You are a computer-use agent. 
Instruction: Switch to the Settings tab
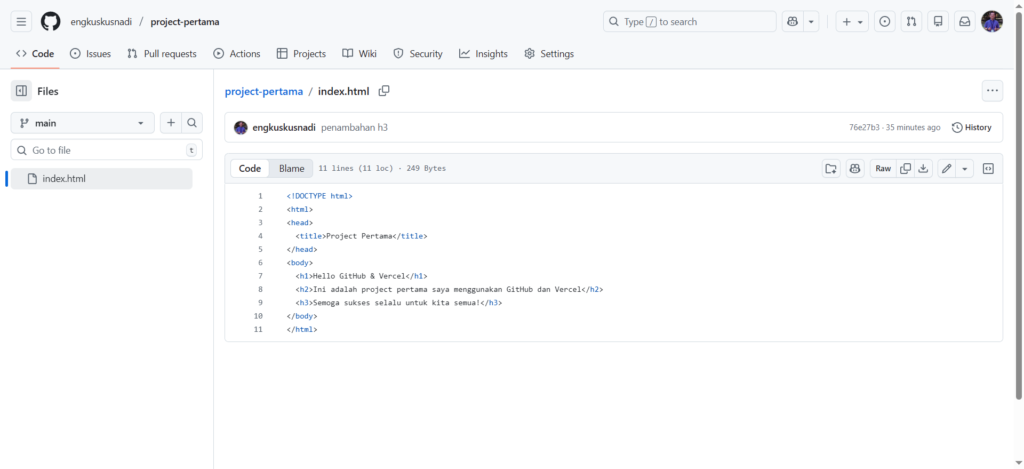[549, 54]
